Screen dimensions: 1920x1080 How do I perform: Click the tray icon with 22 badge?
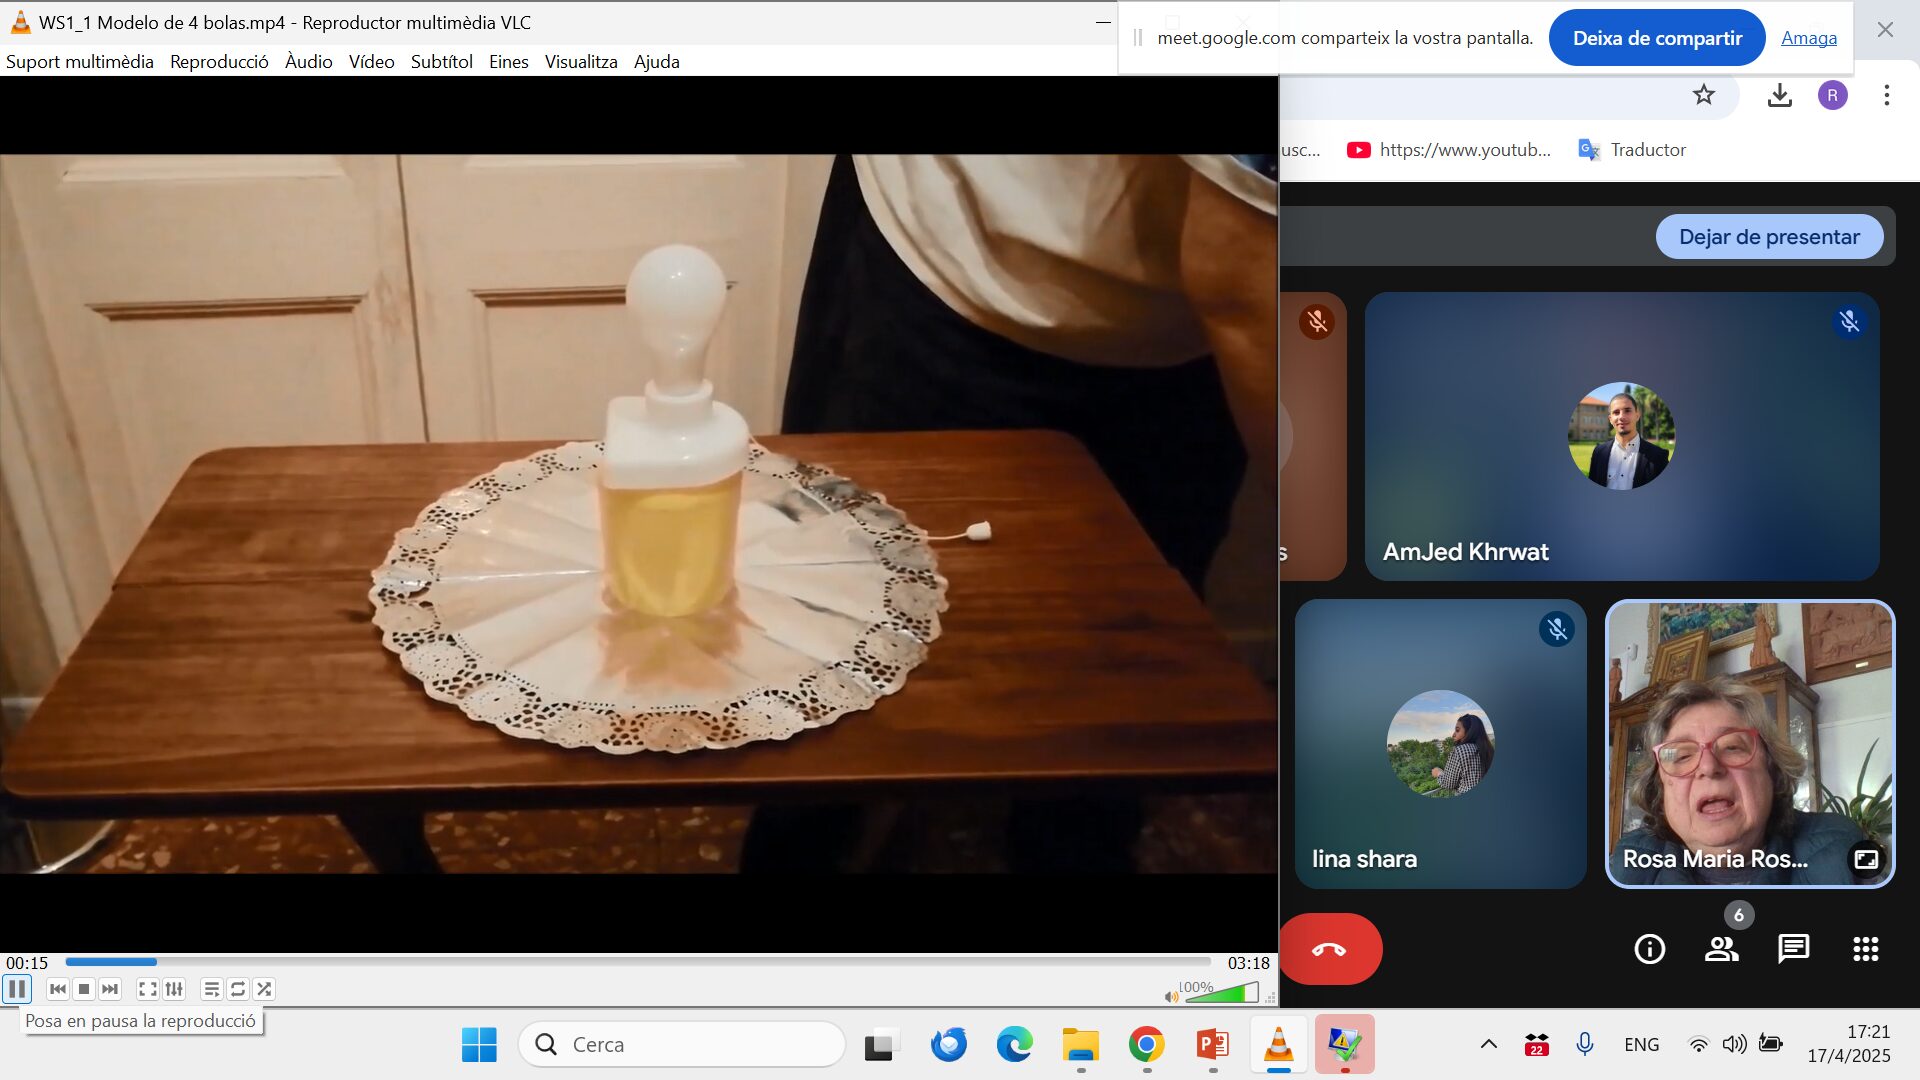(x=1536, y=1045)
